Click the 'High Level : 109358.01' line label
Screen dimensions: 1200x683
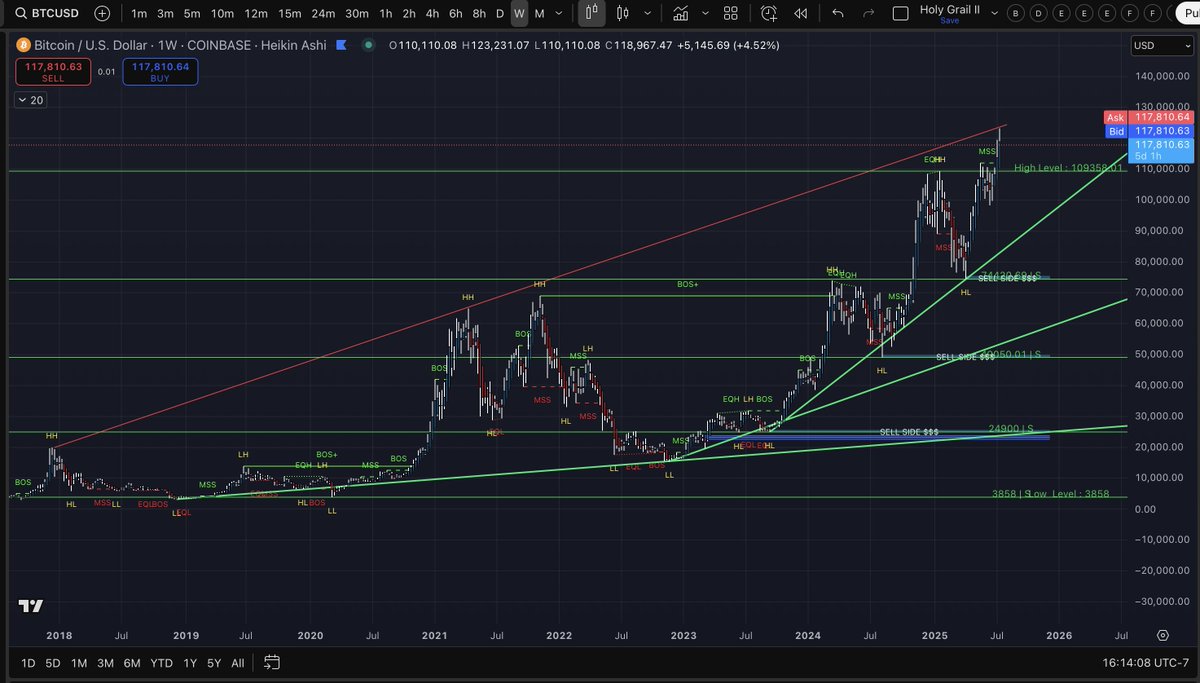pos(1069,168)
